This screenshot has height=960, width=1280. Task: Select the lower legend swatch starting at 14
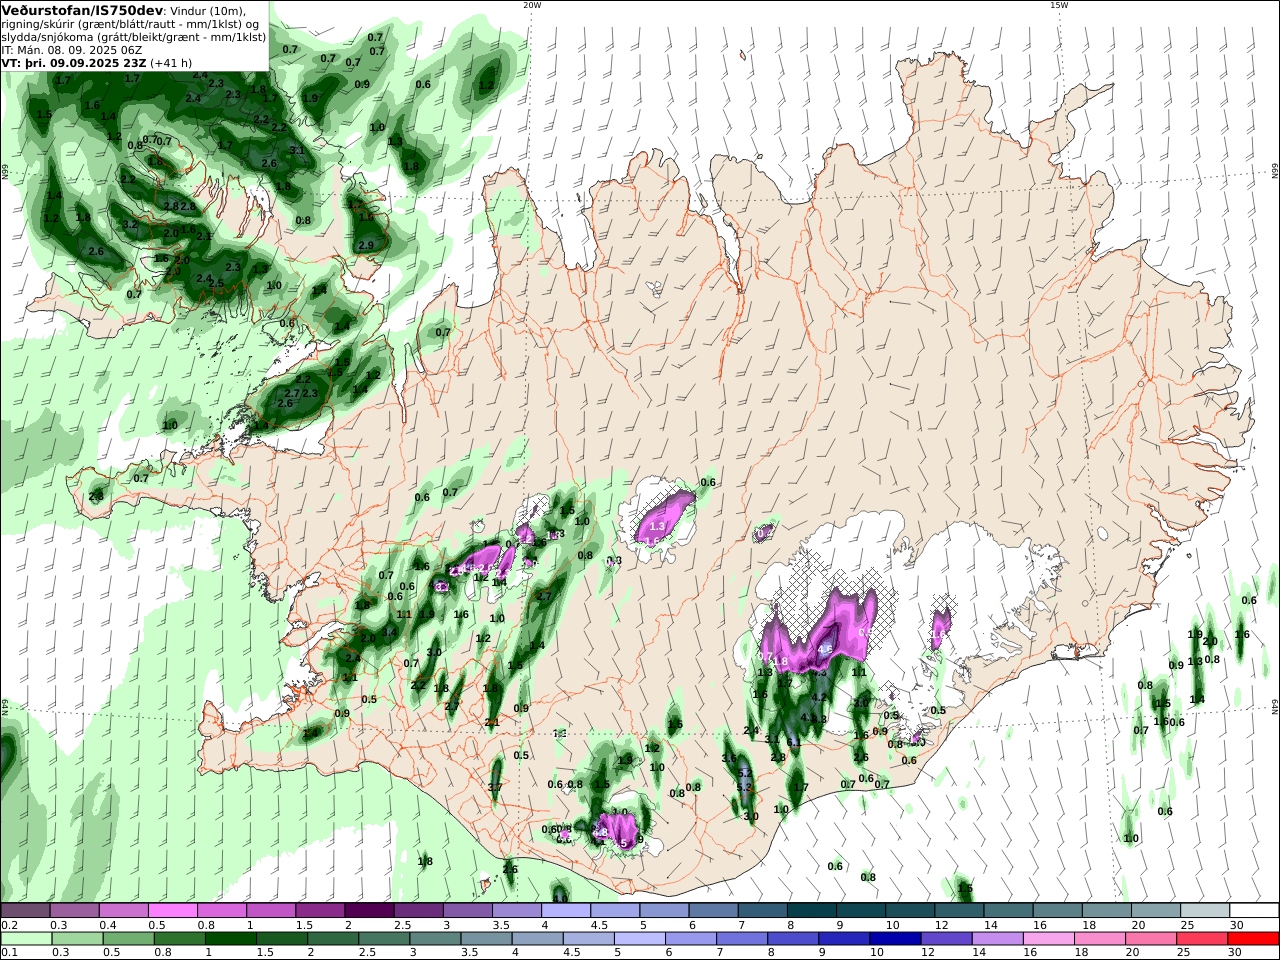(x=996, y=939)
